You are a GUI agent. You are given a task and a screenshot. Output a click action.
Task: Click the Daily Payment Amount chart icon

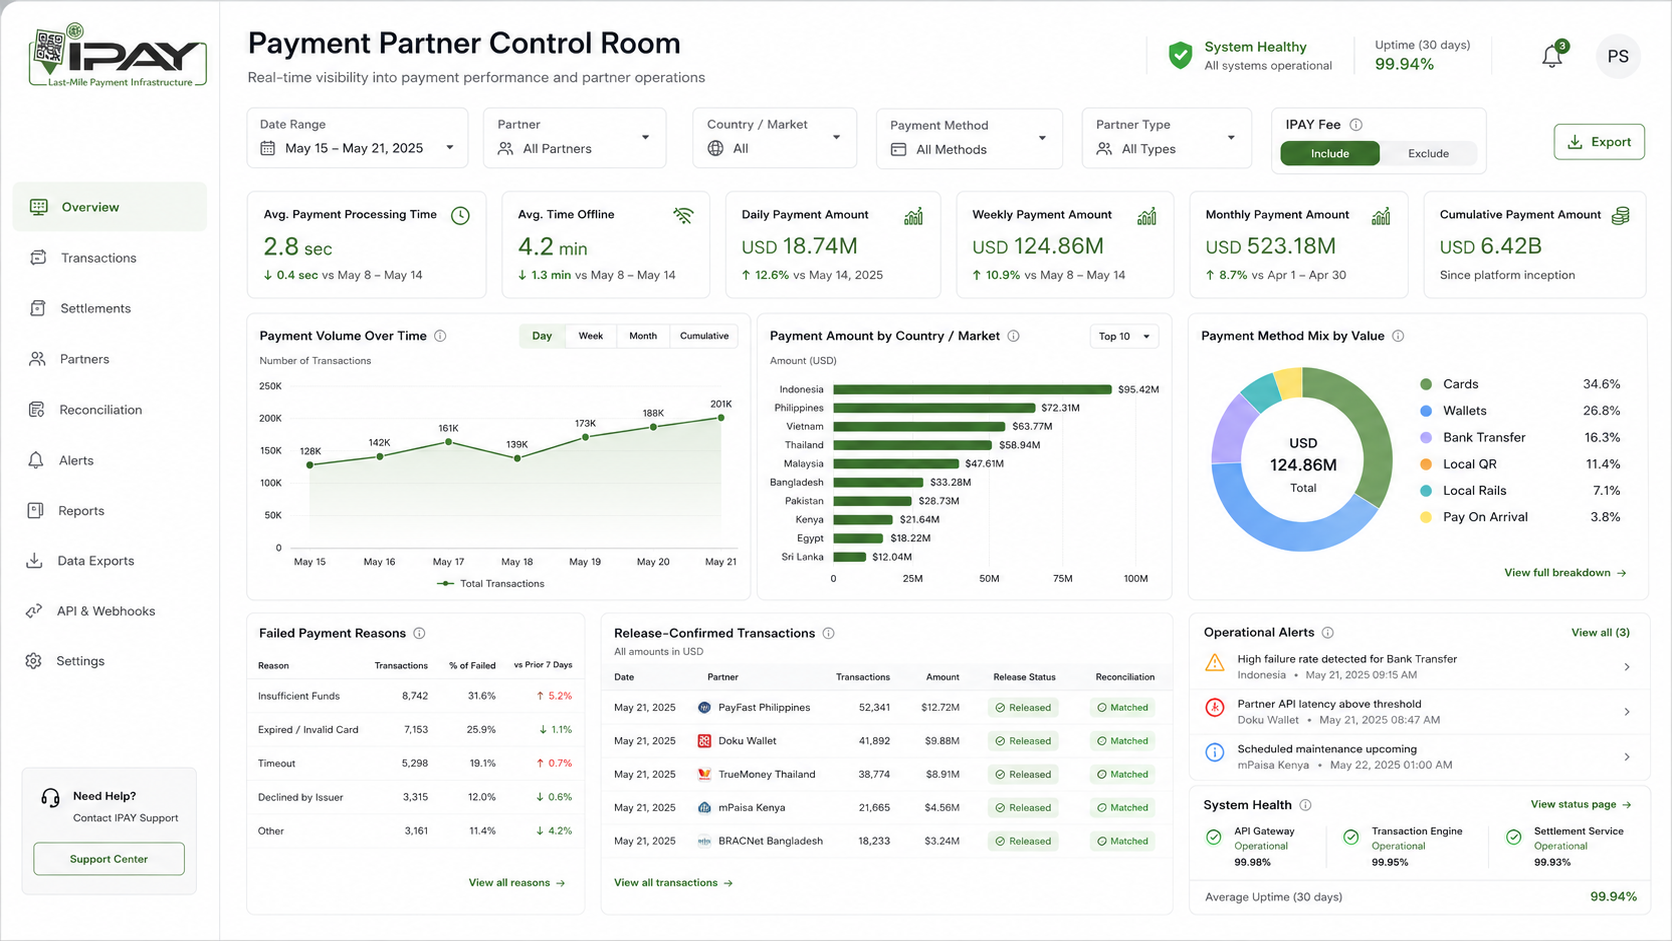913,215
